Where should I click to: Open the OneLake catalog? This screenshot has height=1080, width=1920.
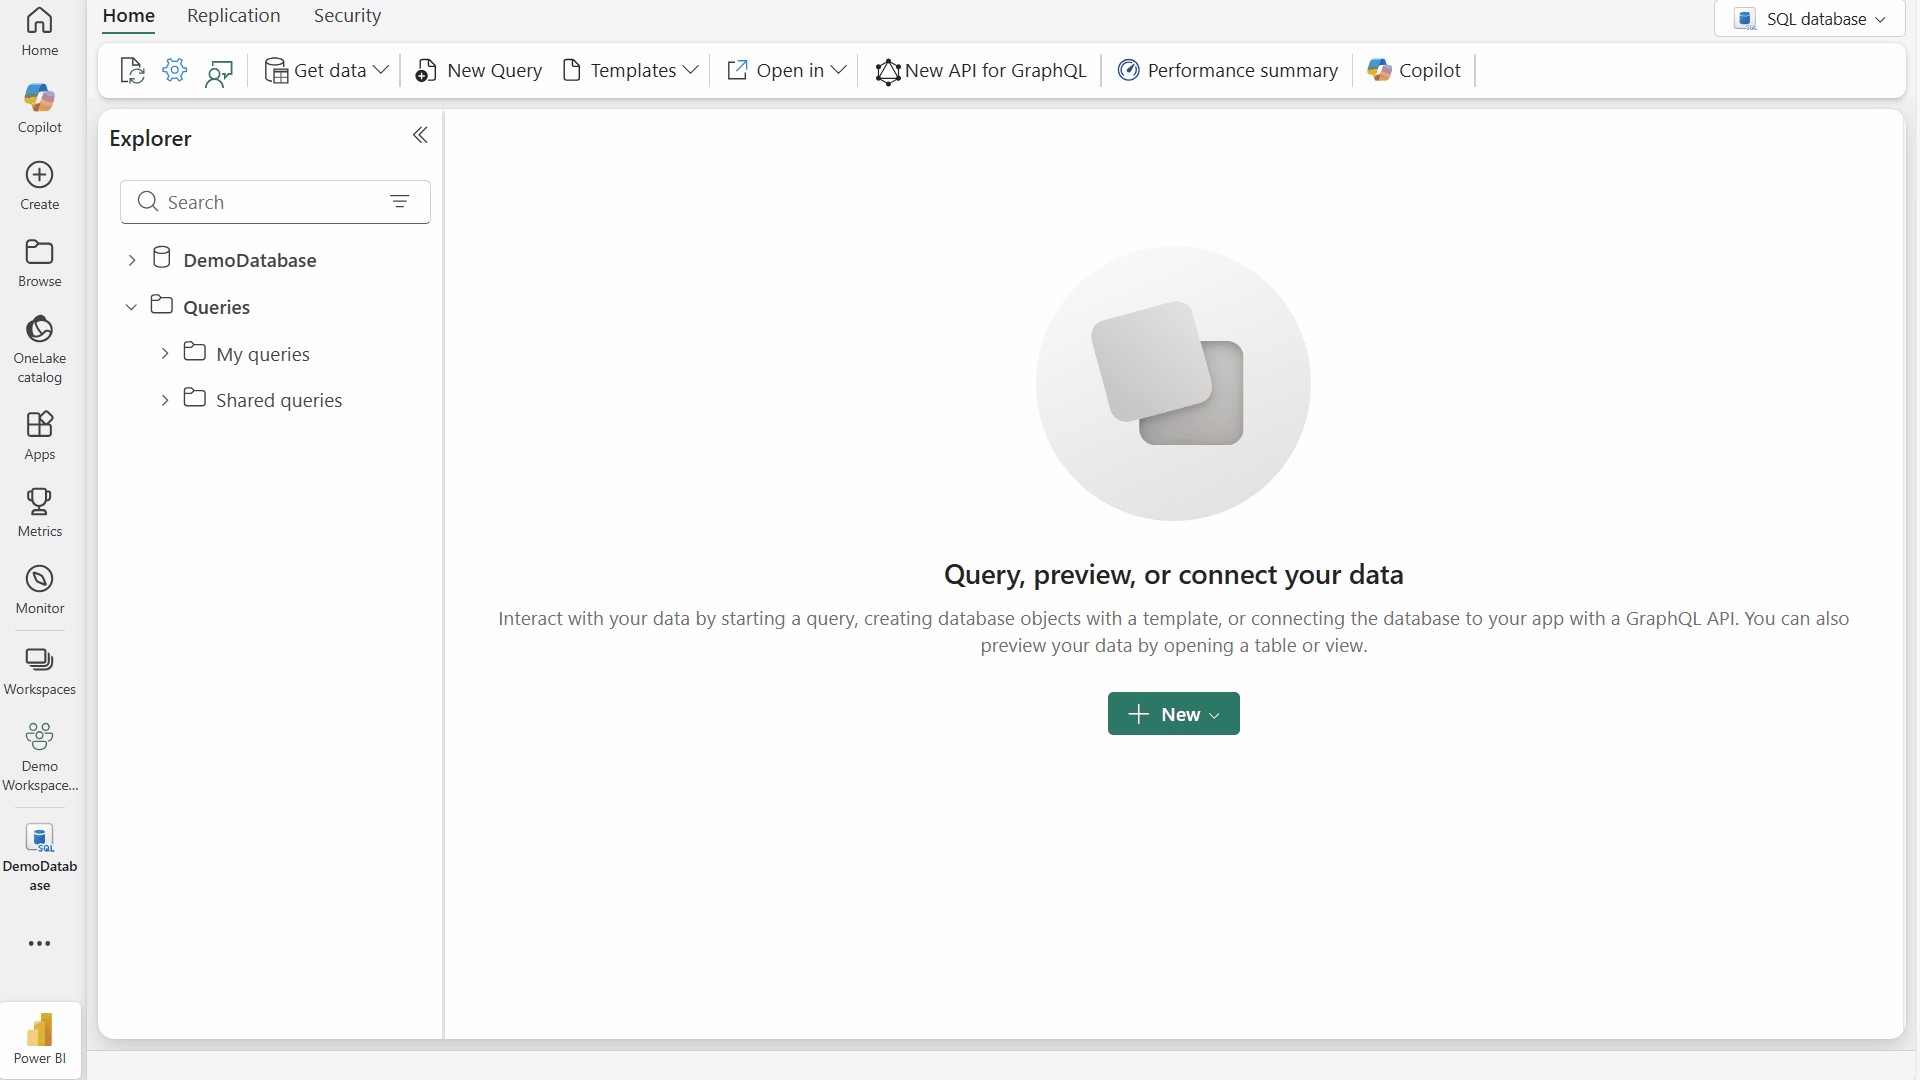click(39, 347)
